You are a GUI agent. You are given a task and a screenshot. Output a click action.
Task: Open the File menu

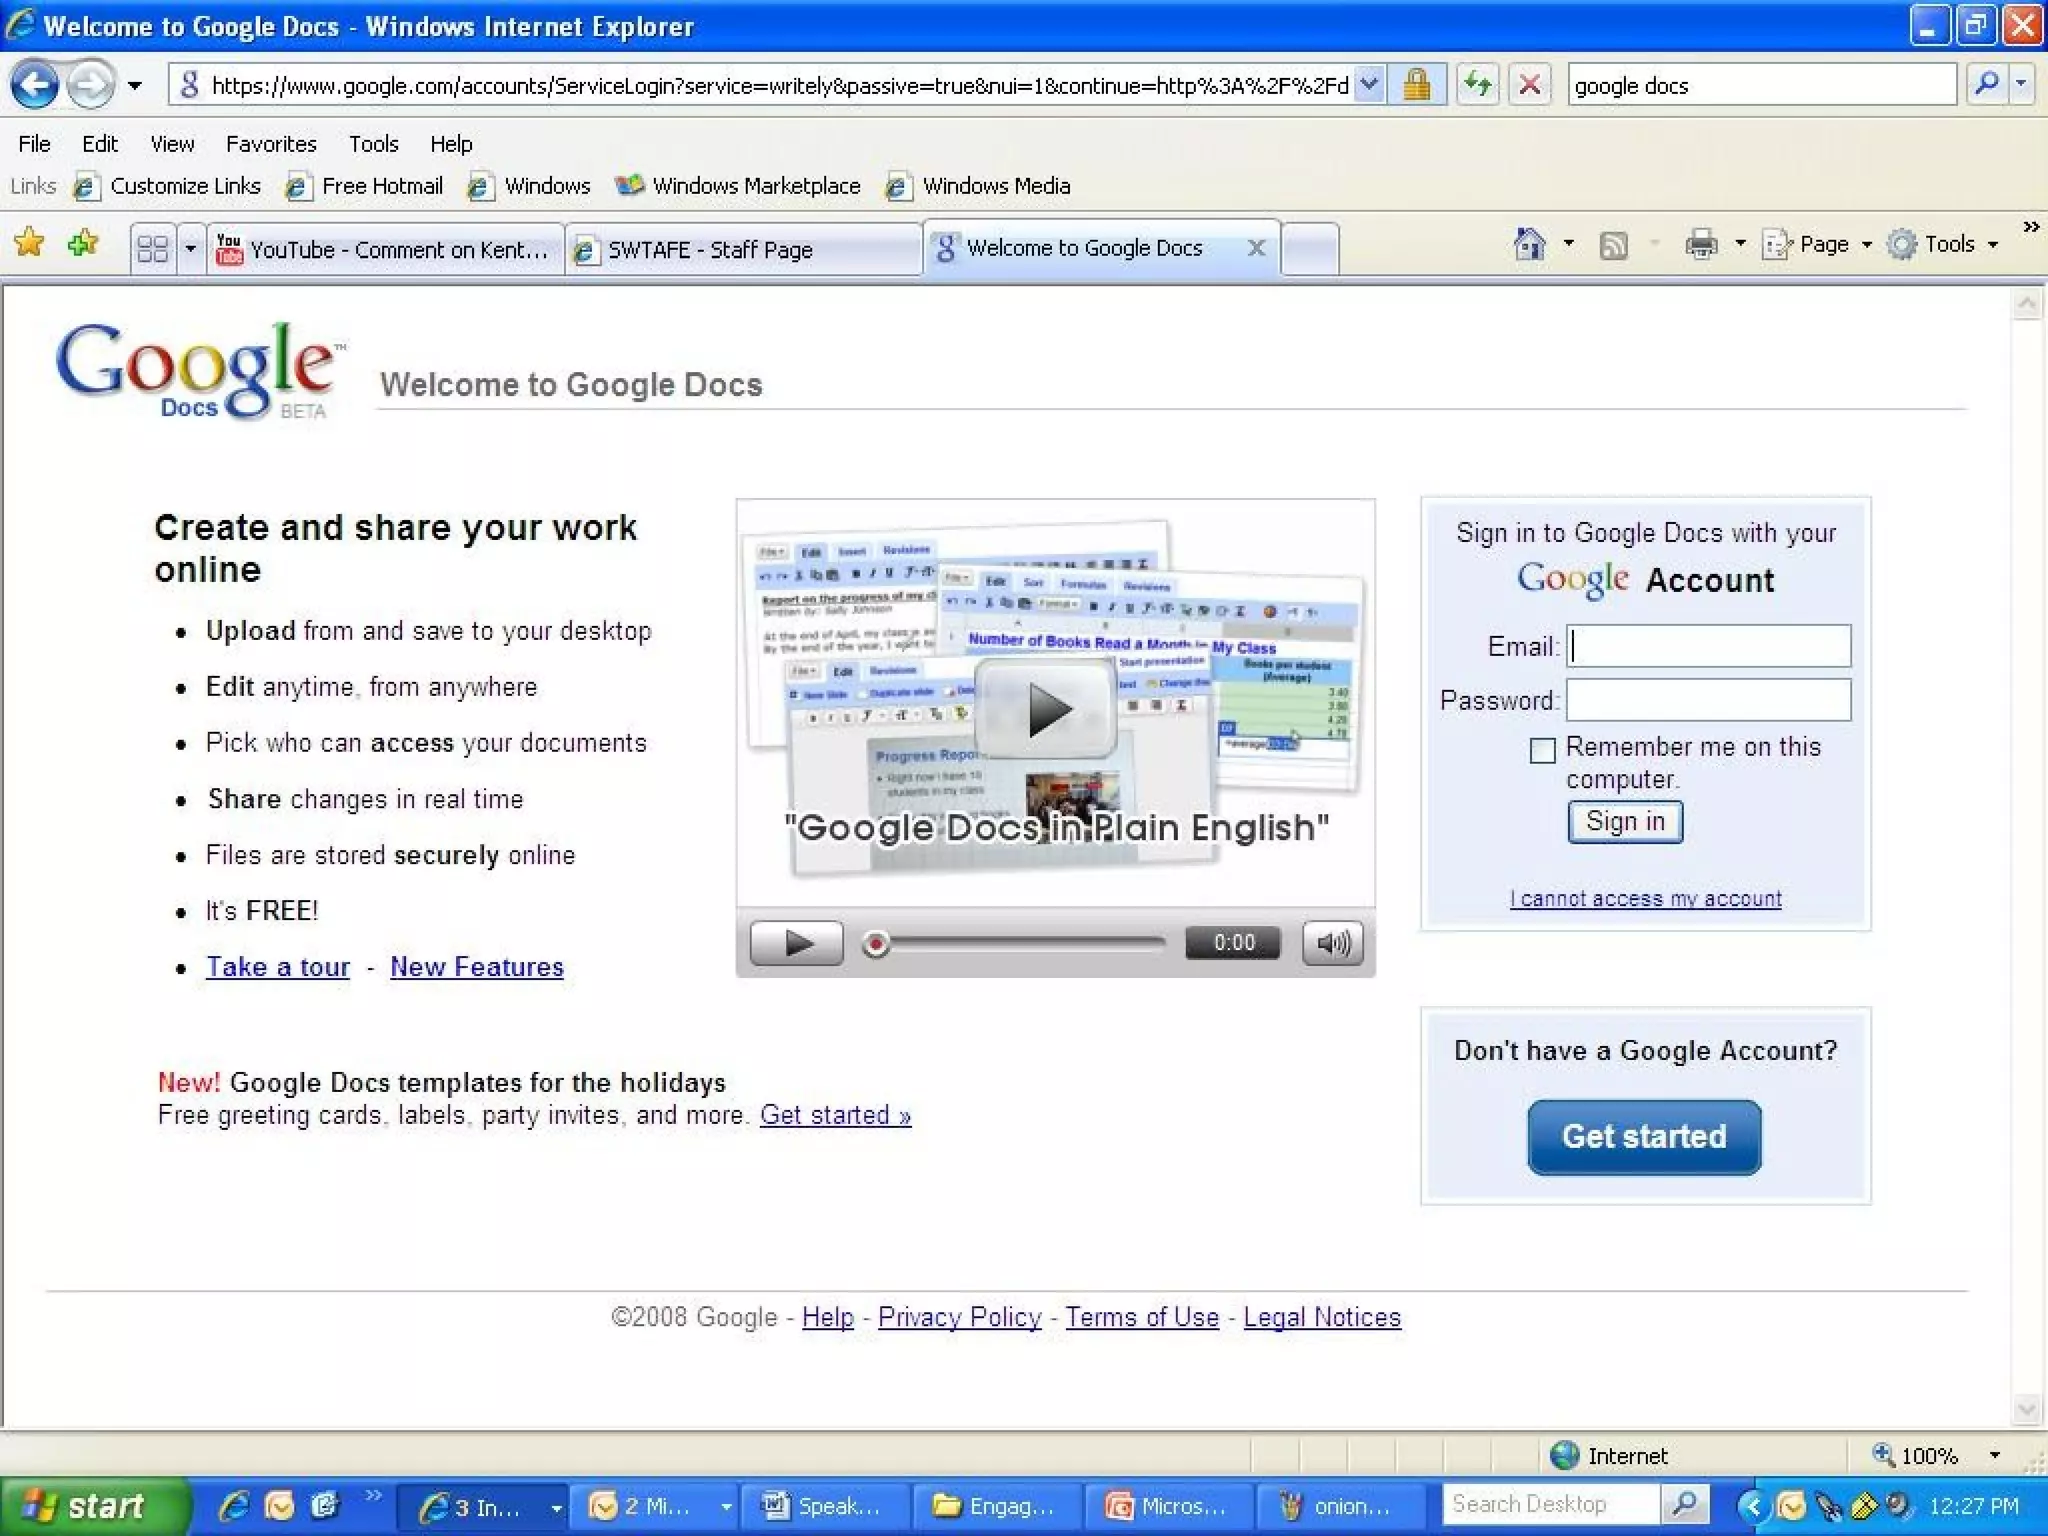click(34, 144)
